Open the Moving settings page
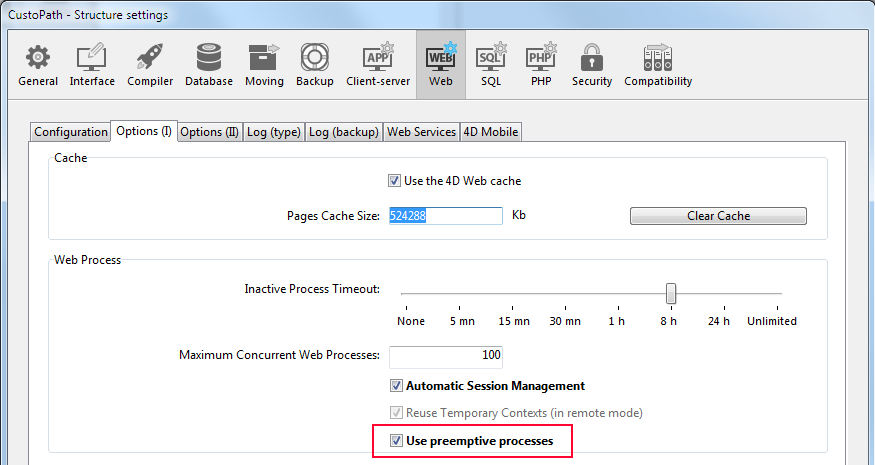875x465 pixels. coord(264,65)
